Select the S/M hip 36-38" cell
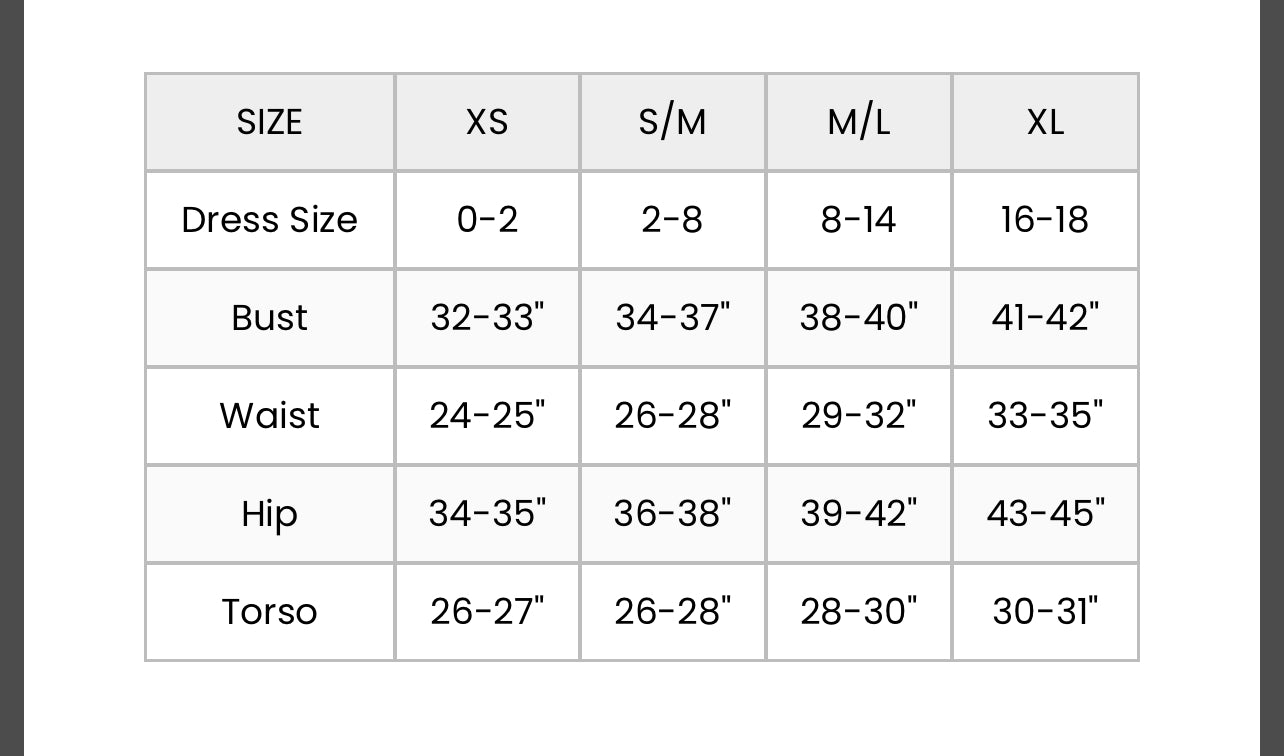This screenshot has width=1284, height=756. coord(673,514)
